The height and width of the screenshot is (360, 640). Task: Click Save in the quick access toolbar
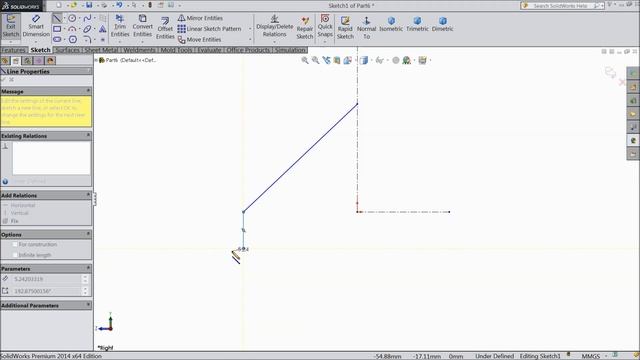click(x=89, y=5)
